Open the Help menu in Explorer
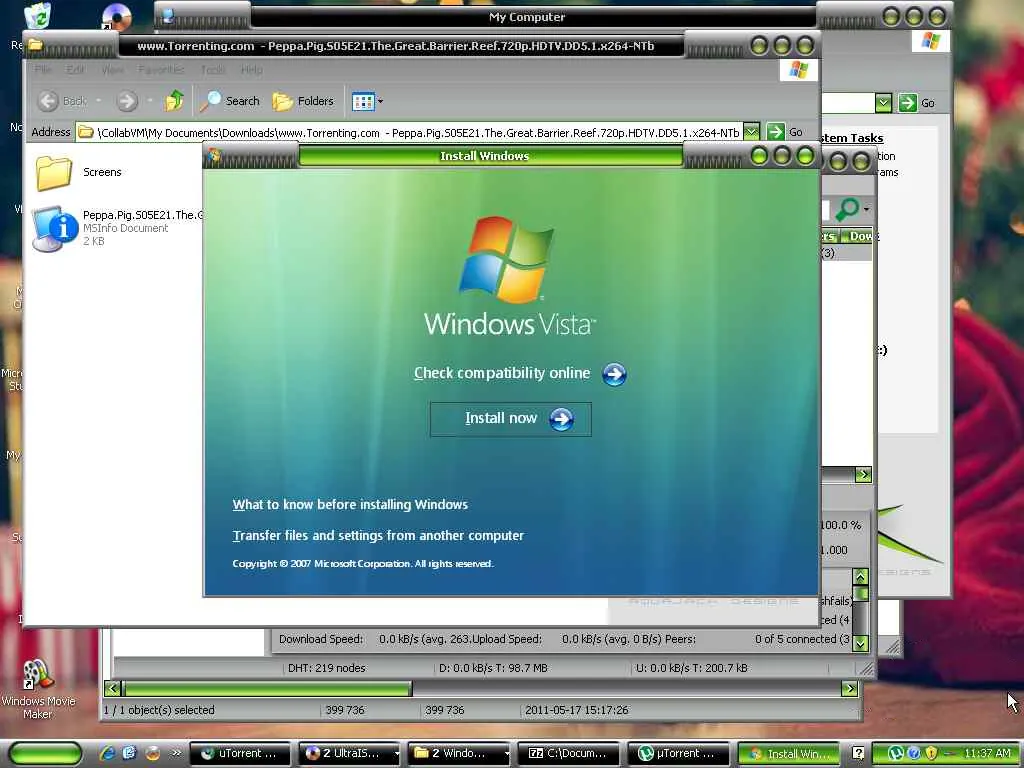Screen dimensions: 1024x768 [x=251, y=69]
